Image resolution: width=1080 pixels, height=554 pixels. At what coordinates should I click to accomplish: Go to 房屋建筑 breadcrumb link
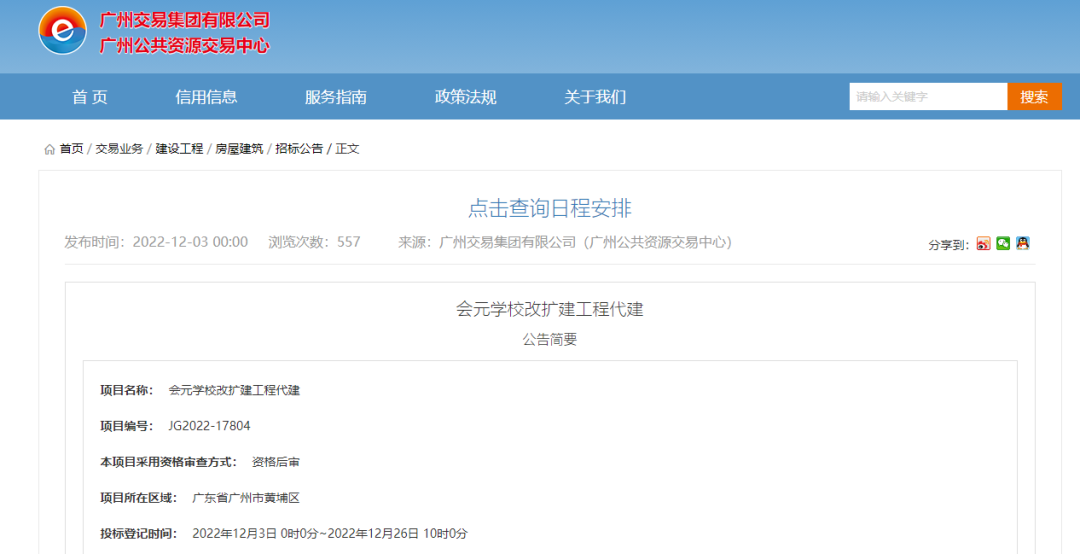click(239, 149)
